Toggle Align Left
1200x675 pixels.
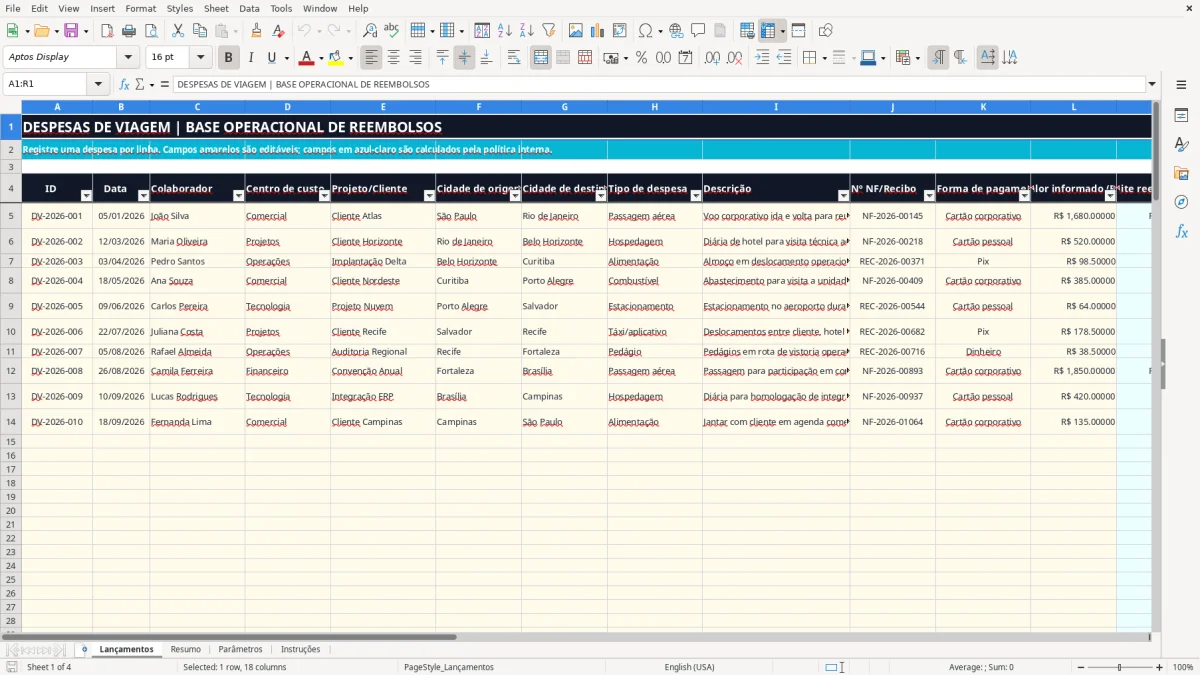(371, 58)
